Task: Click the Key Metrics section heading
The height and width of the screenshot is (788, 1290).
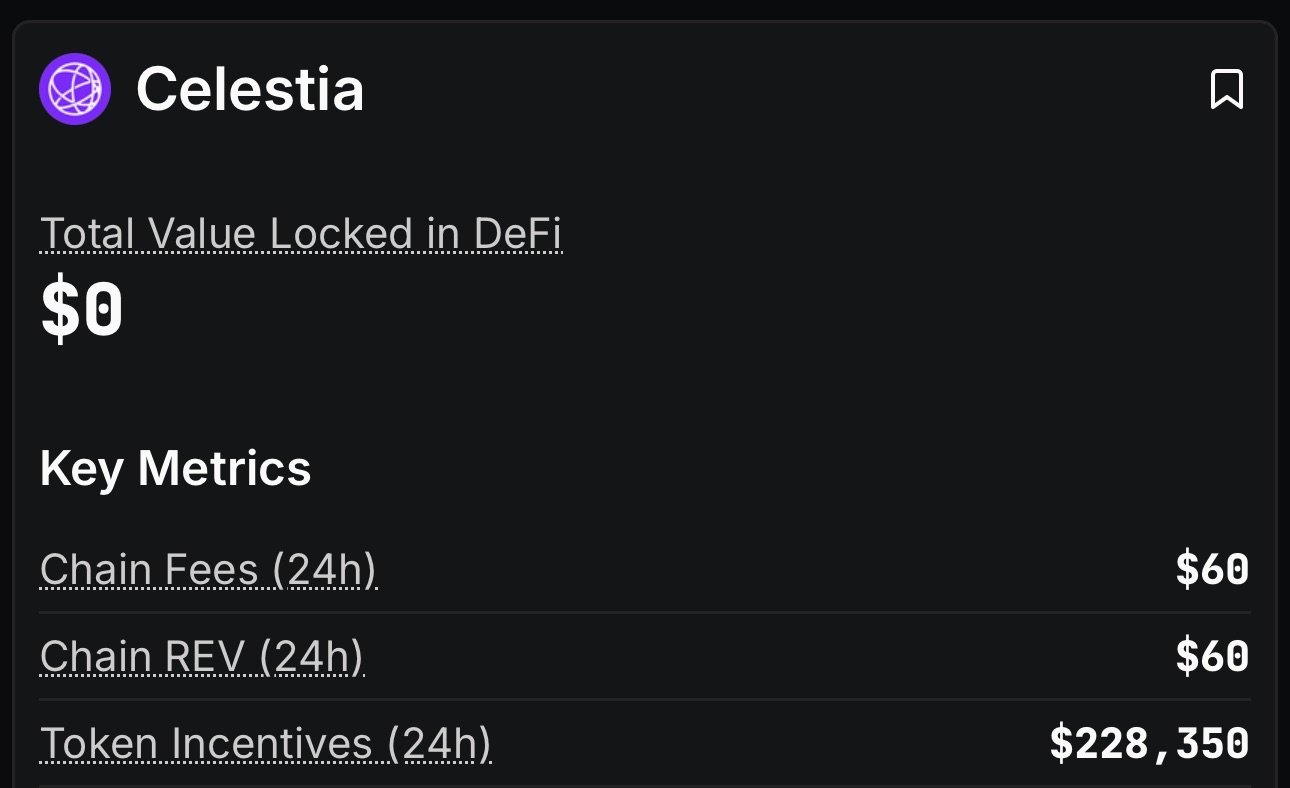Action: (x=176, y=468)
